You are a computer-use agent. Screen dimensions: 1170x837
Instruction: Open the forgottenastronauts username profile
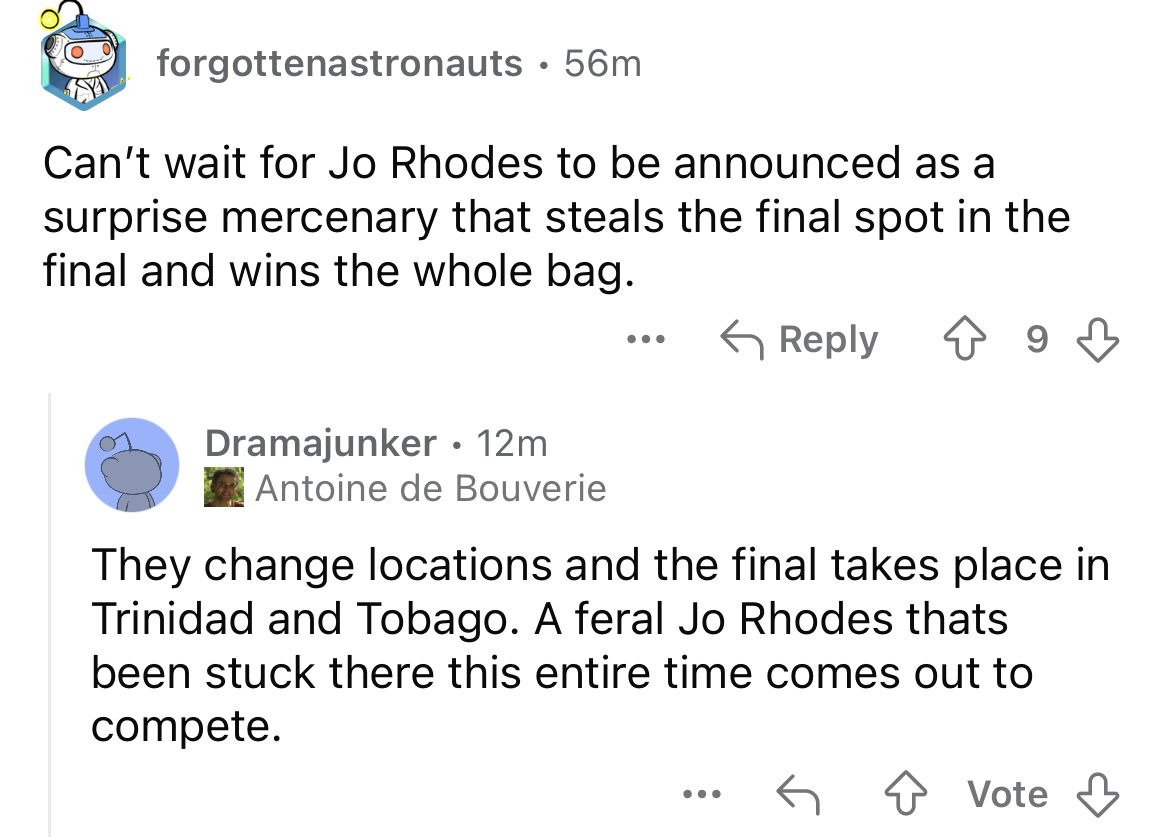point(339,63)
